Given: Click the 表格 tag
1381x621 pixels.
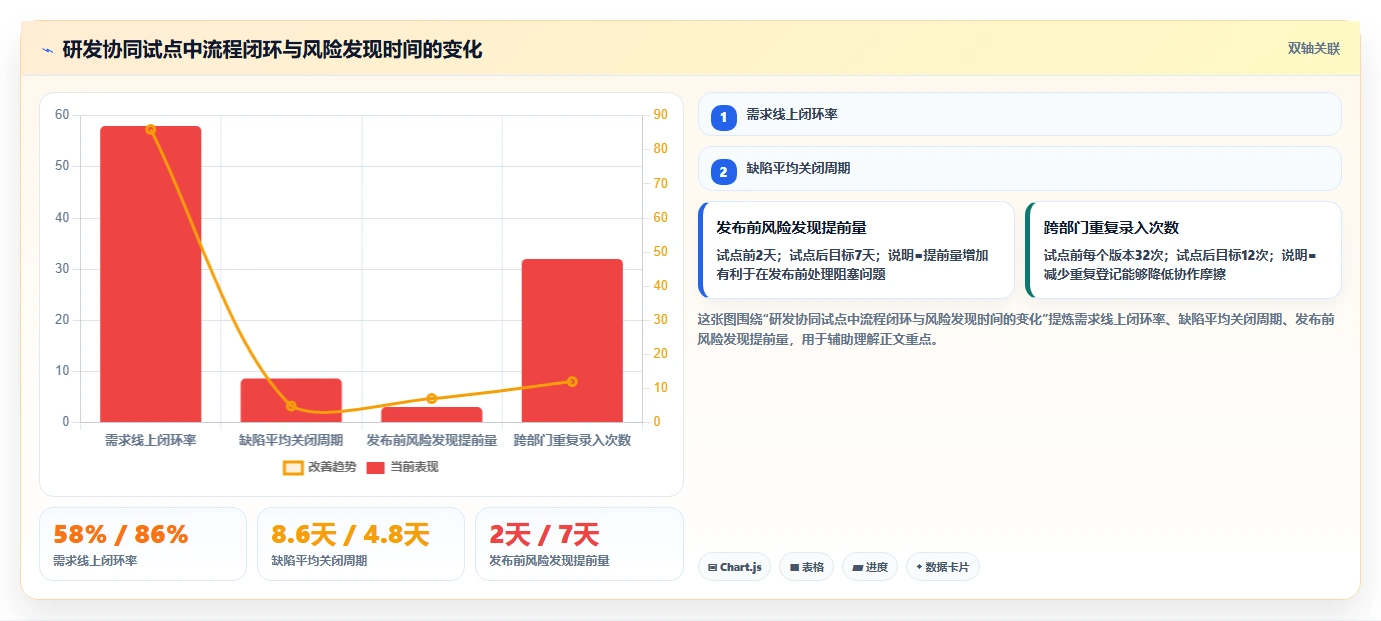Looking at the screenshot, I should click(x=806, y=567).
